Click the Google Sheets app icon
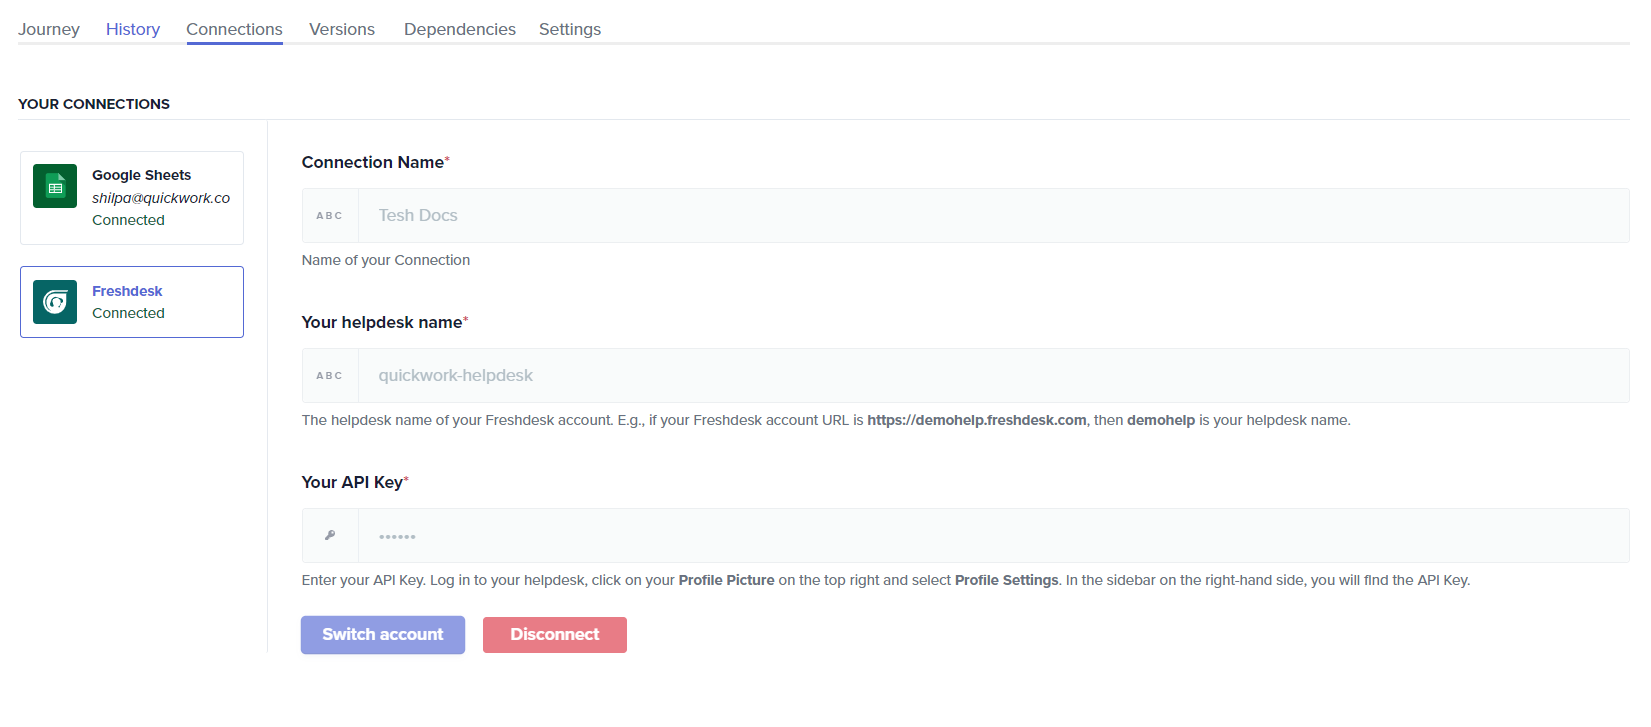The height and width of the screenshot is (727, 1651). point(55,186)
